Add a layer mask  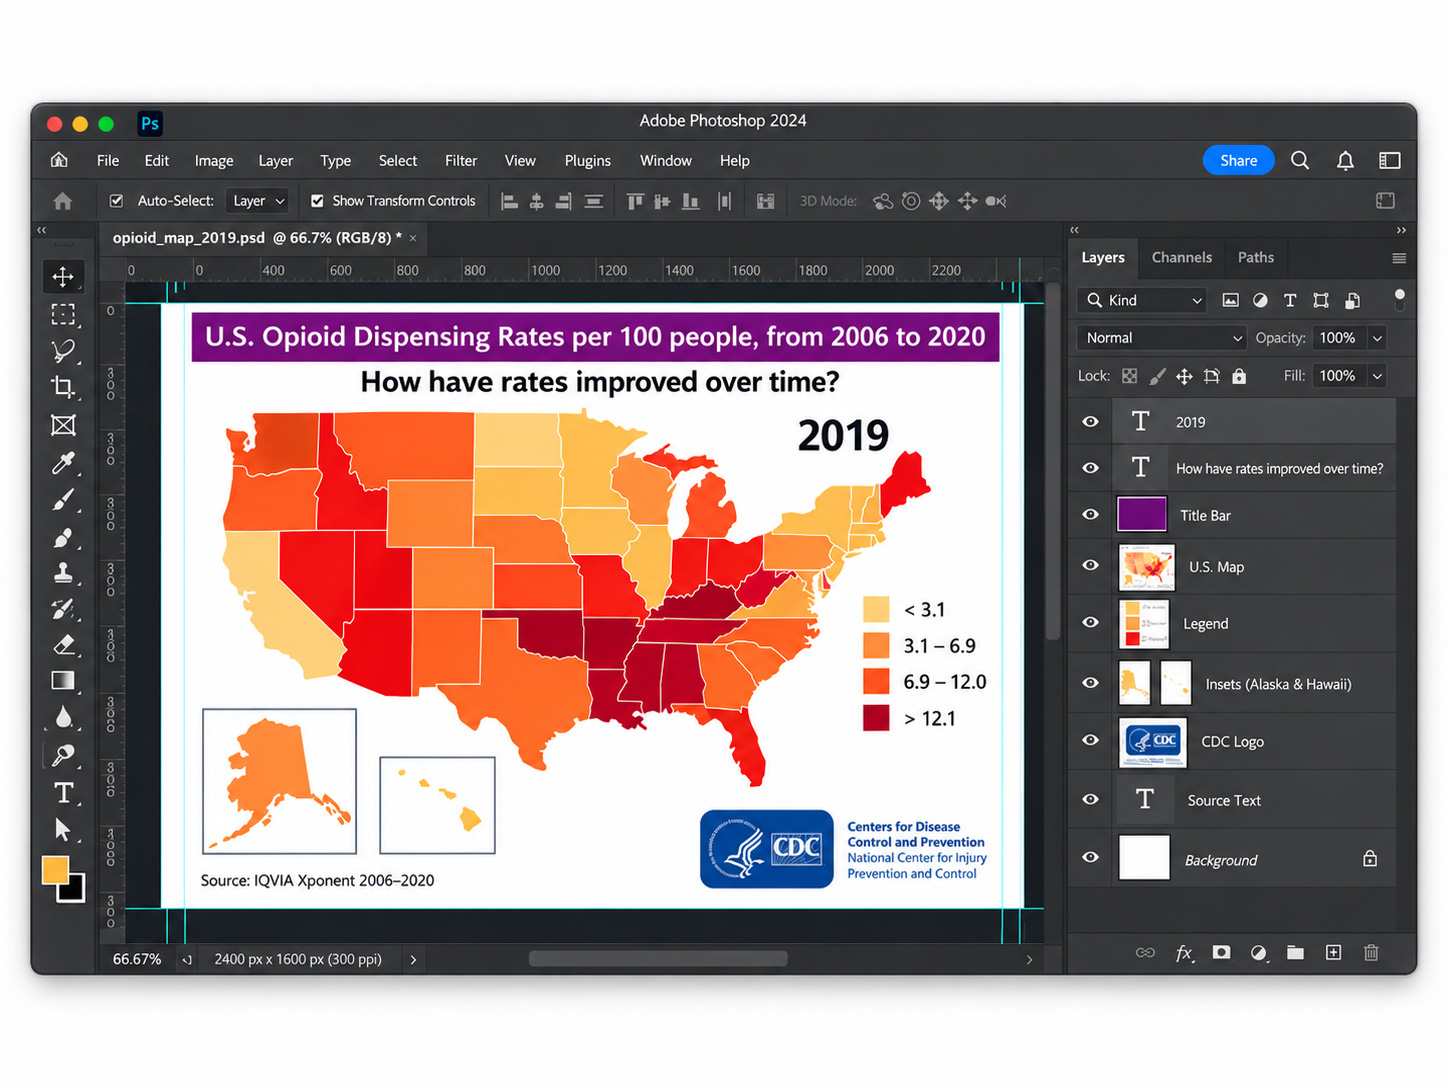tap(1221, 952)
